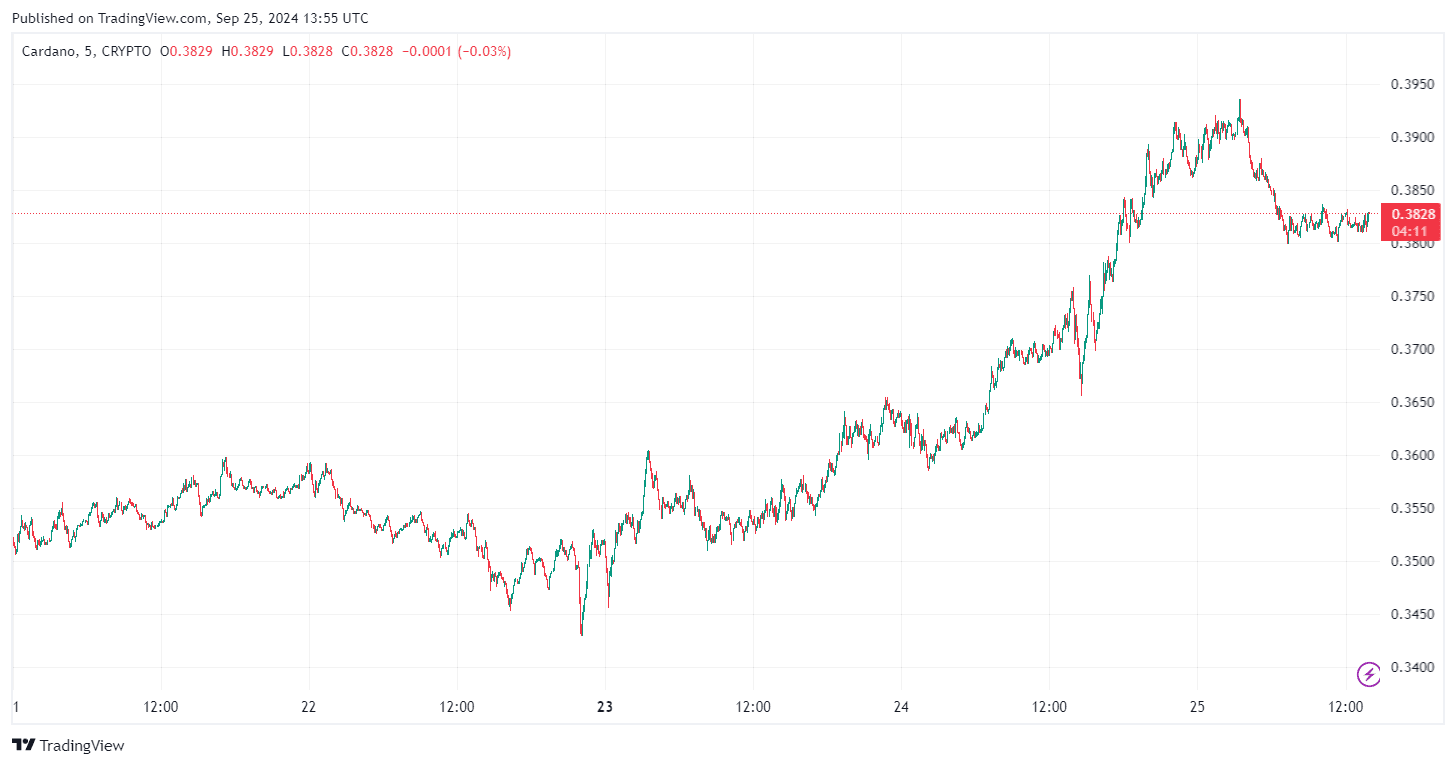The width and height of the screenshot is (1456, 766).
Task: Click the TradingView logo at the bottom left
Action: pyautogui.click(x=68, y=745)
